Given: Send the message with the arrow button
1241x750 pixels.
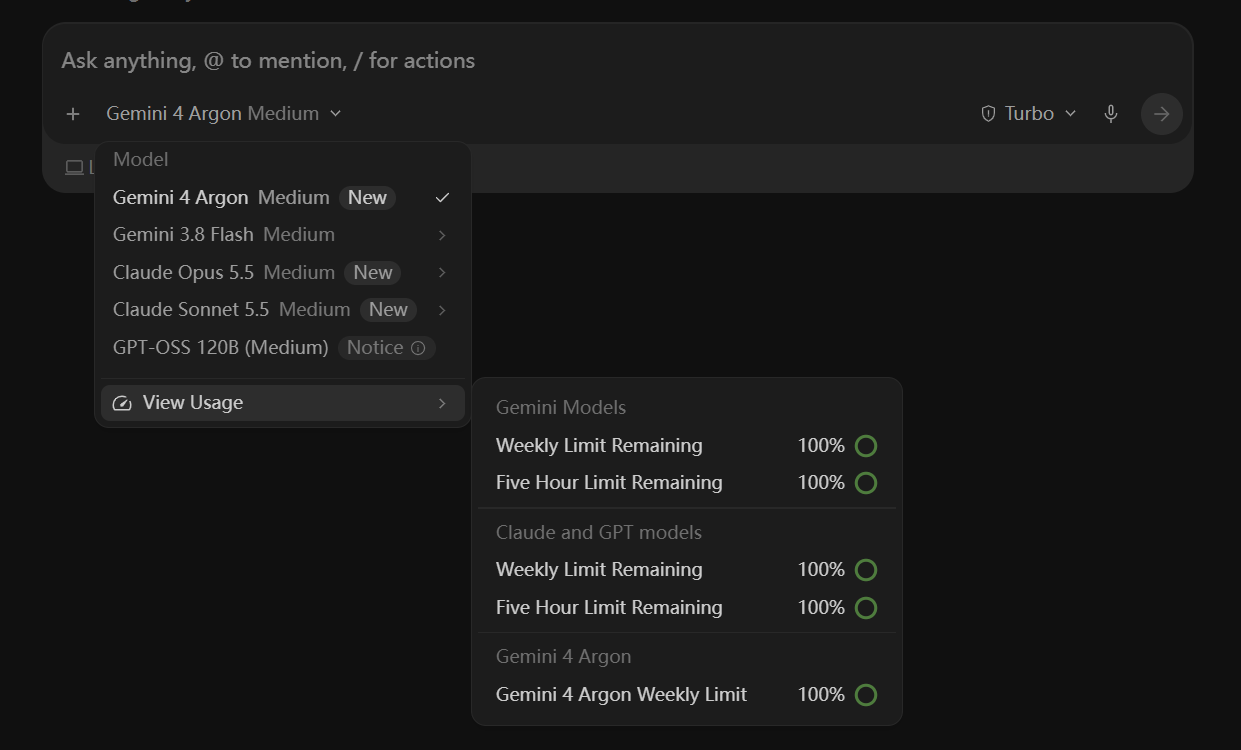Looking at the screenshot, I should click(1162, 114).
